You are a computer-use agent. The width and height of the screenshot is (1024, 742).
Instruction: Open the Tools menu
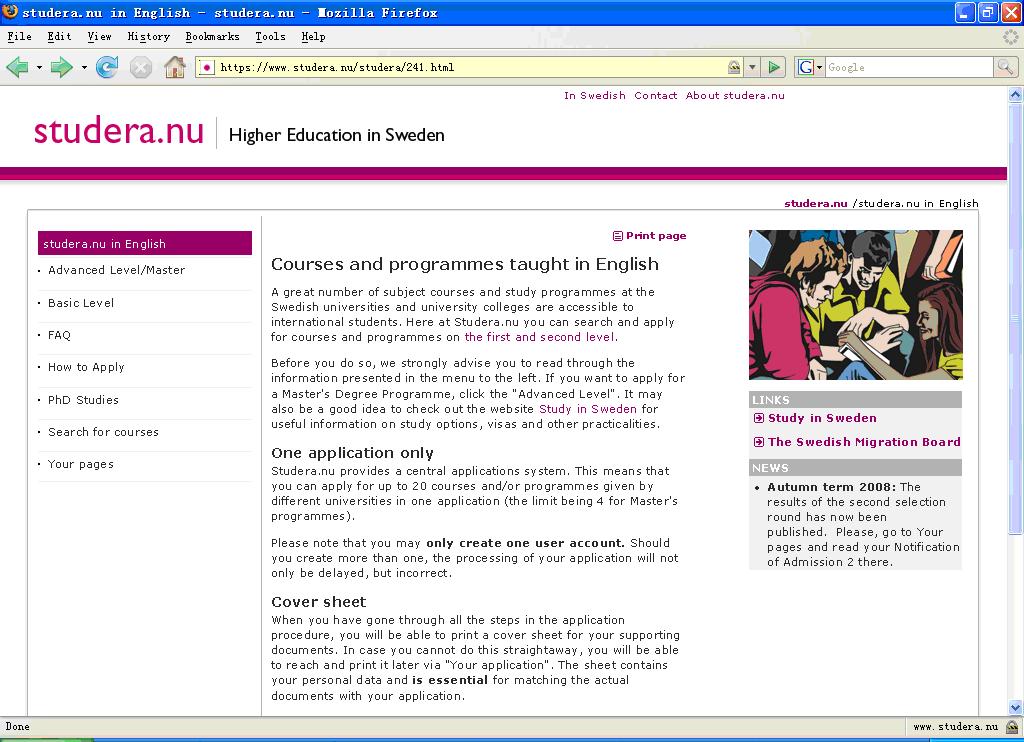(x=270, y=37)
